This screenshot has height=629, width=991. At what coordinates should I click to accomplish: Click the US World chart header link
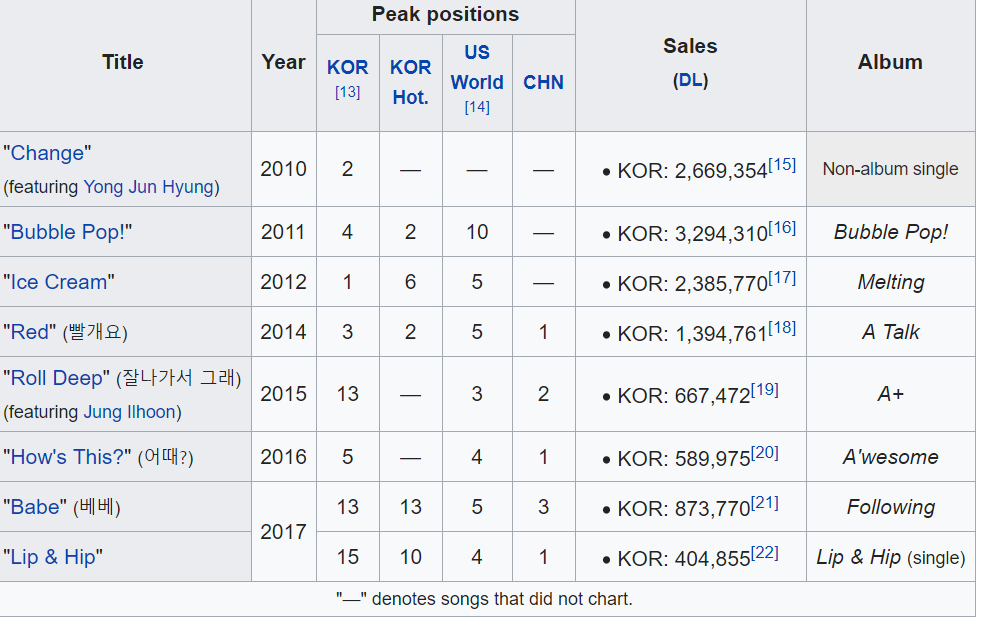point(477,67)
